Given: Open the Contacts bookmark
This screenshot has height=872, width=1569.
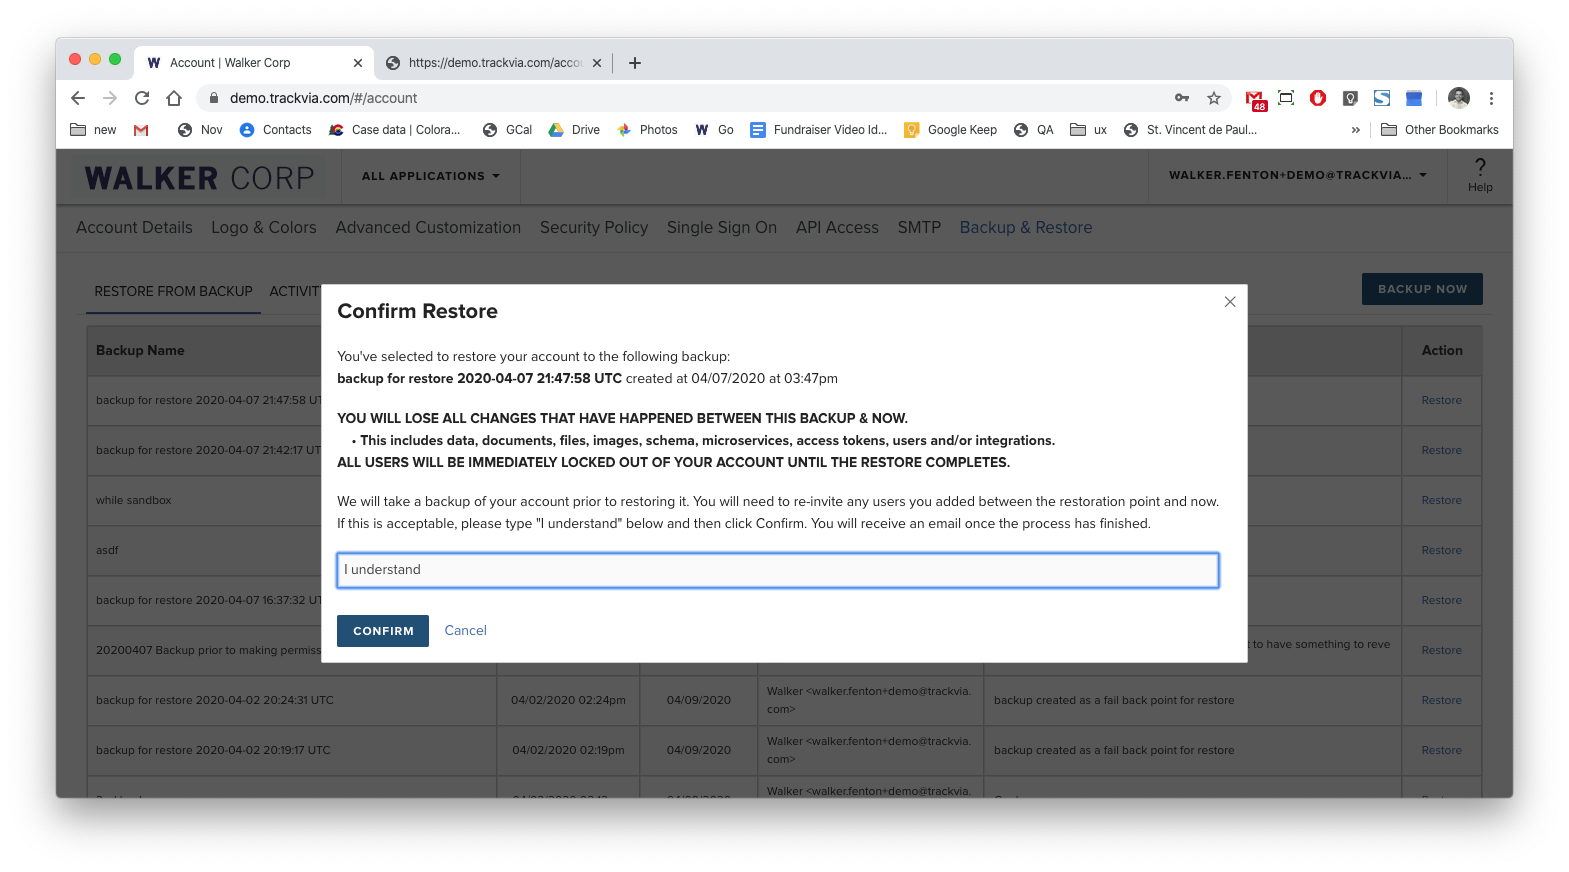Looking at the screenshot, I should pyautogui.click(x=276, y=130).
